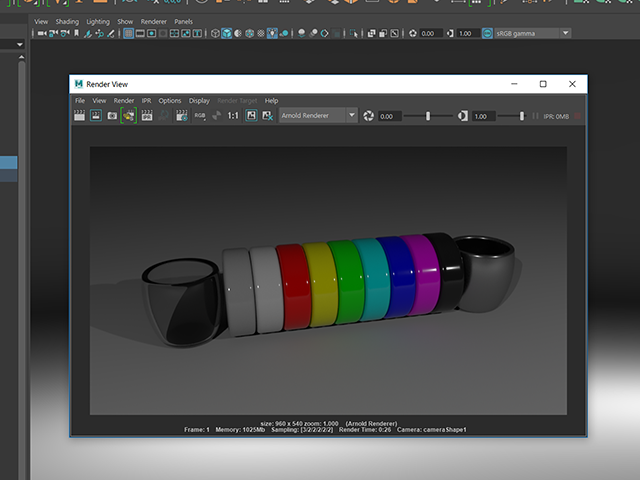Click the Render View title bar text
Image resolution: width=640 pixels, height=480 pixels.
[x=107, y=84]
